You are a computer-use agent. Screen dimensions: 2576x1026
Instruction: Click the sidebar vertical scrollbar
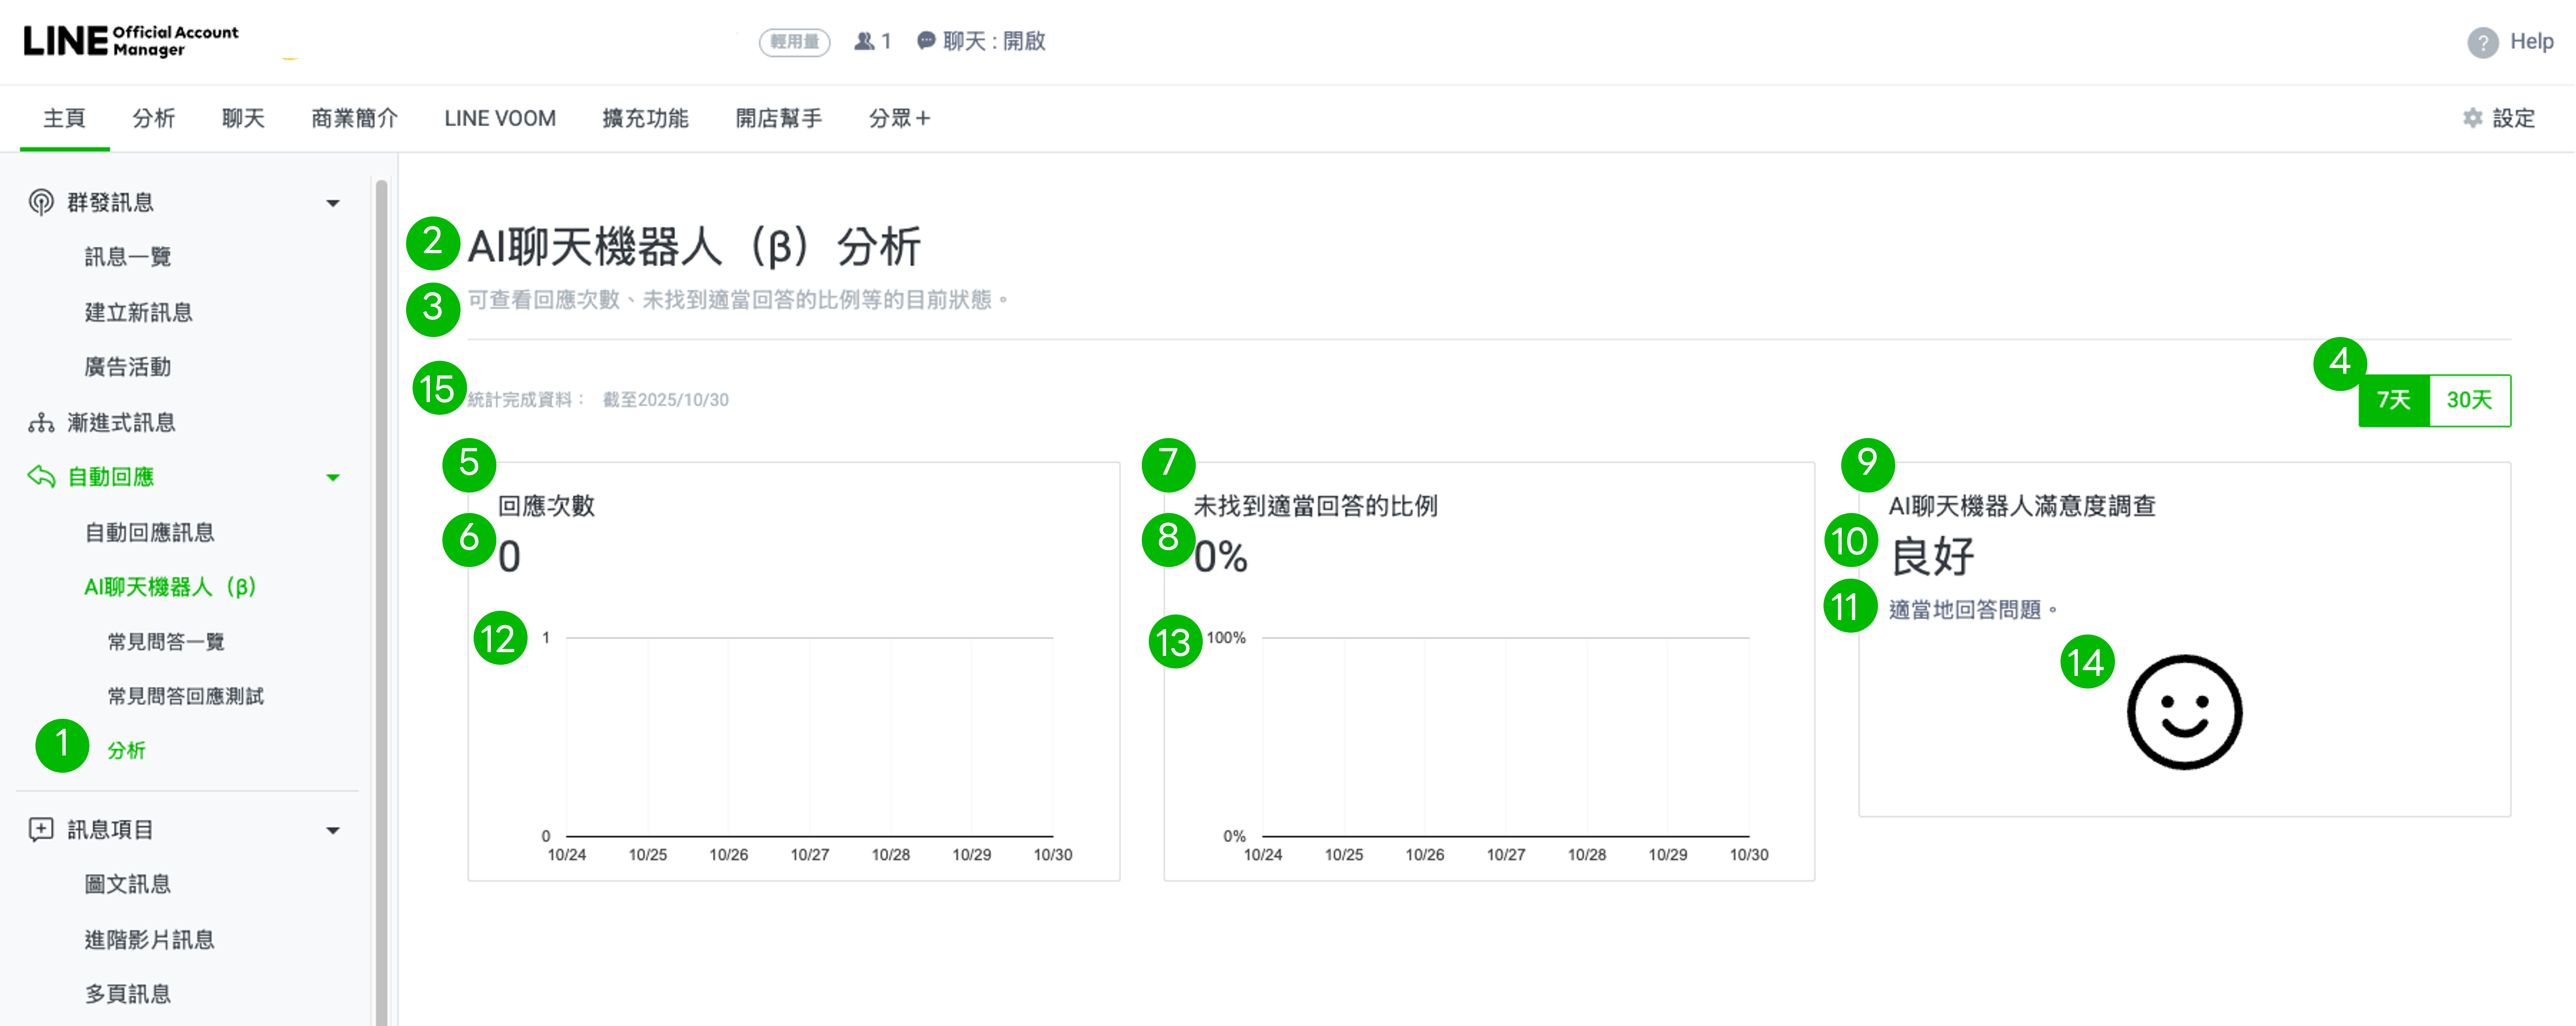(x=381, y=600)
